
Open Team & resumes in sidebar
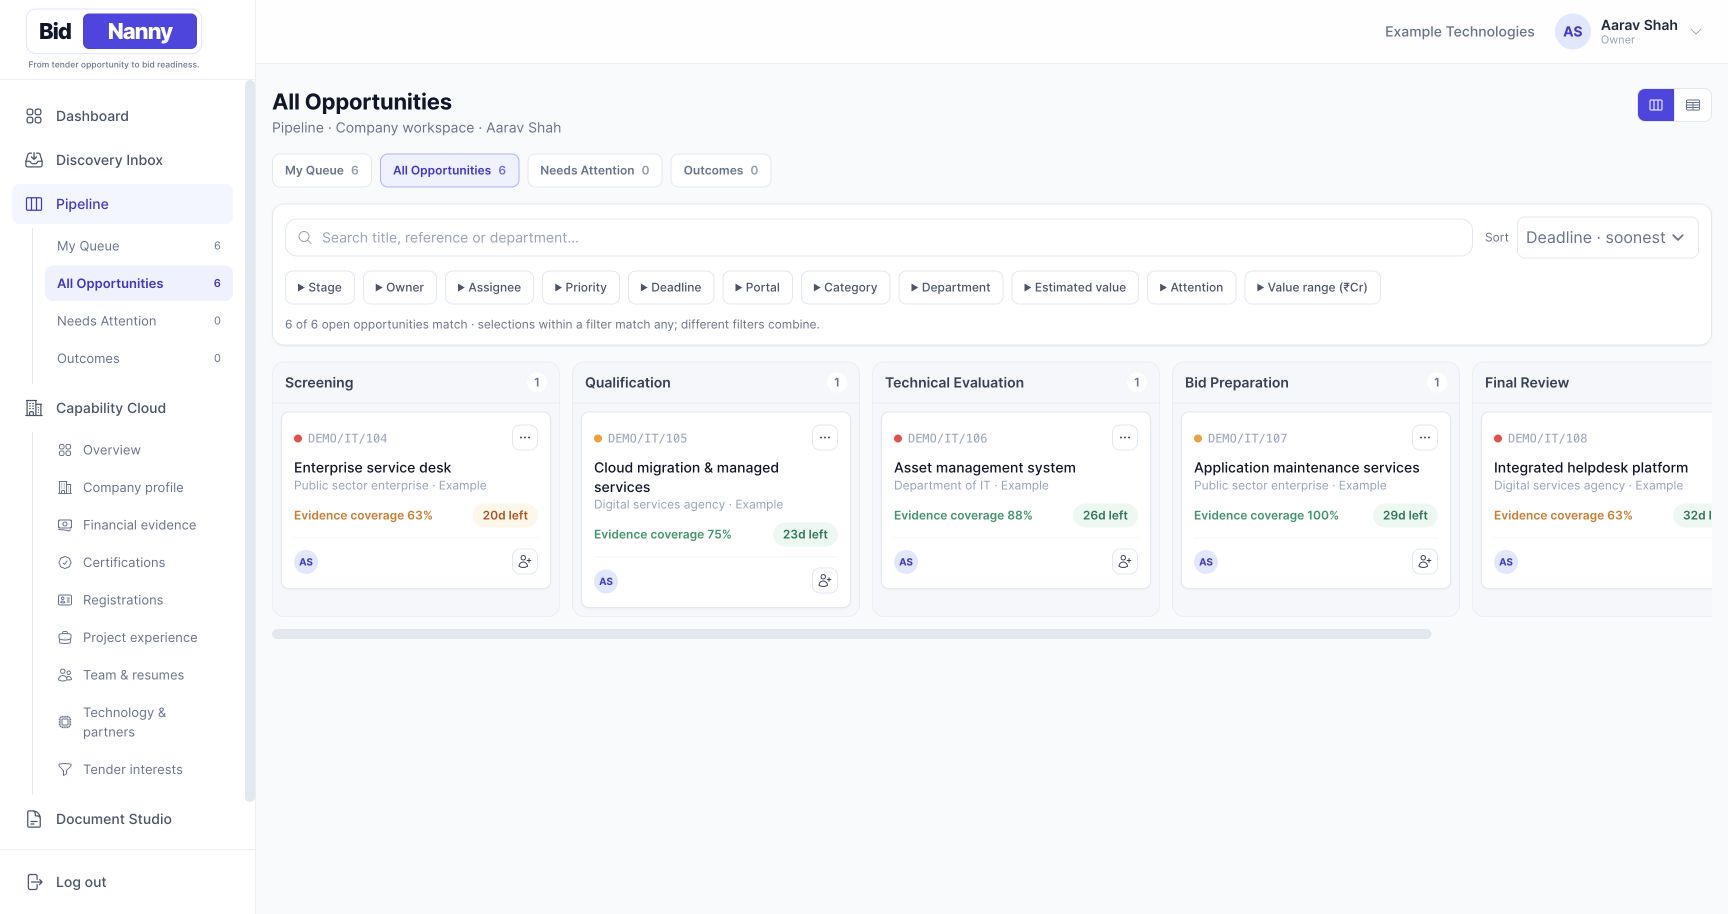pyautogui.click(x=139, y=675)
